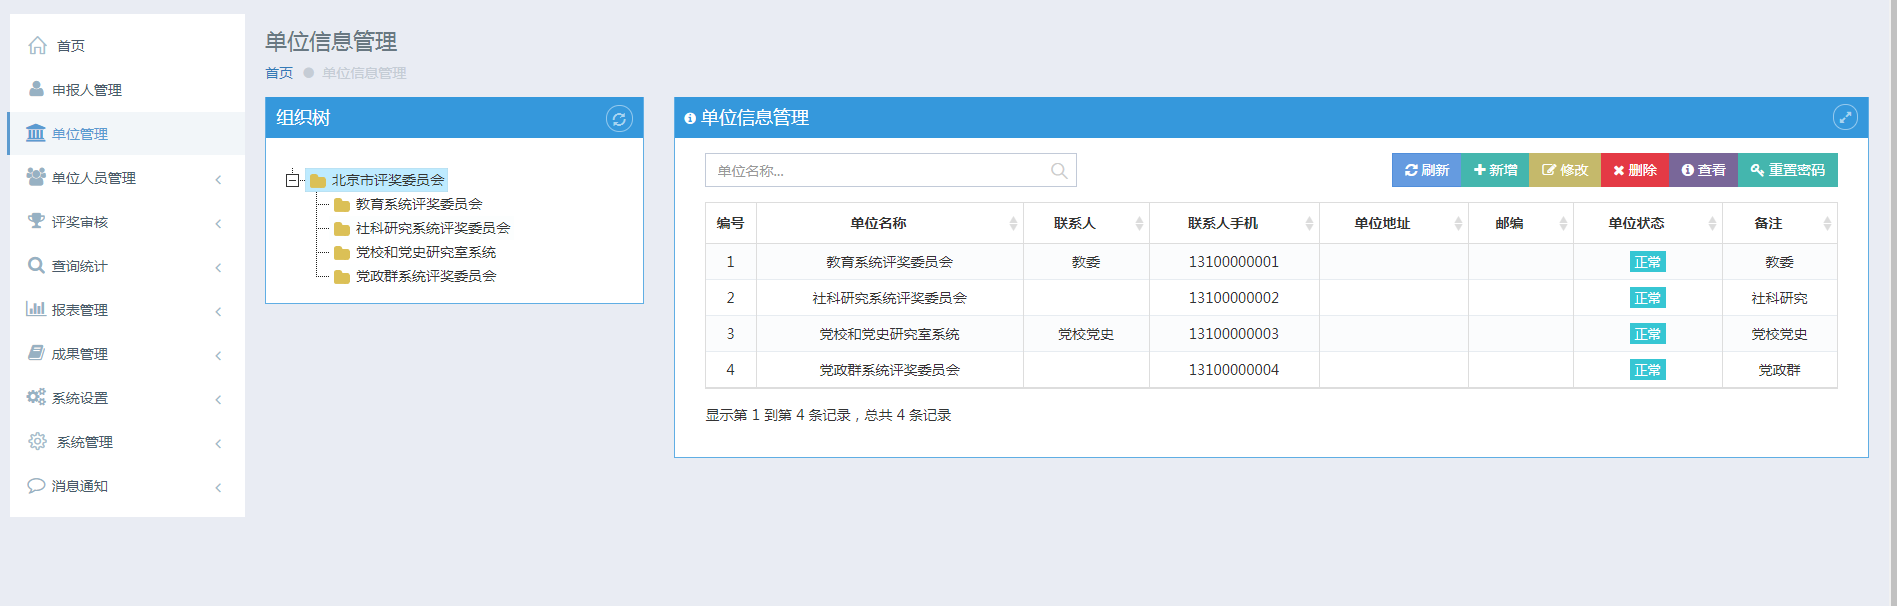Sort by 备注 column header
The height and width of the screenshot is (606, 1897).
(x=1780, y=224)
